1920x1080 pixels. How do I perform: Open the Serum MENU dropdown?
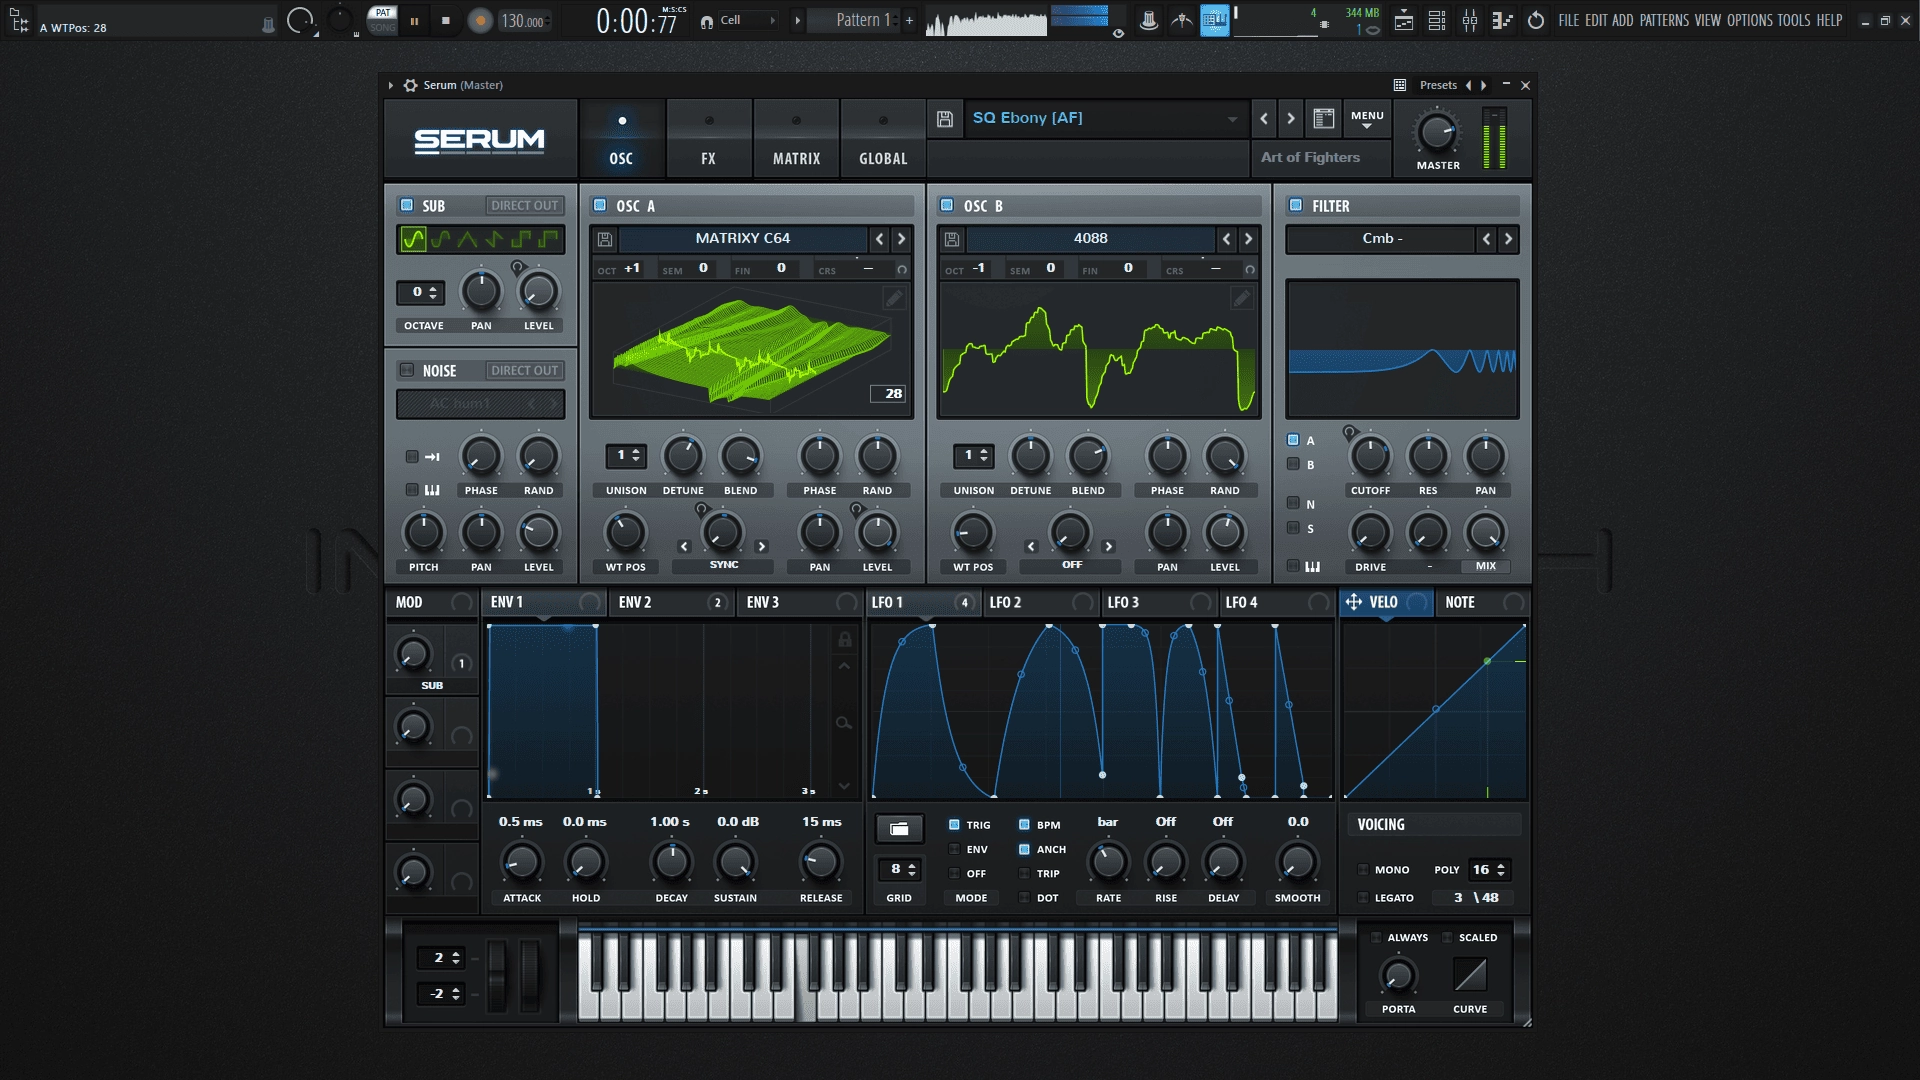point(1367,119)
